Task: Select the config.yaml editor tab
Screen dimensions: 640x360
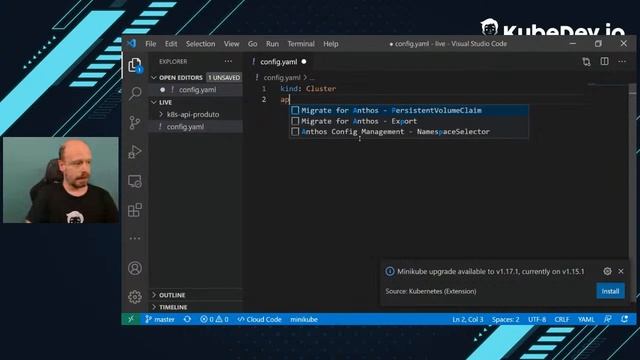Action: coord(279,62)
